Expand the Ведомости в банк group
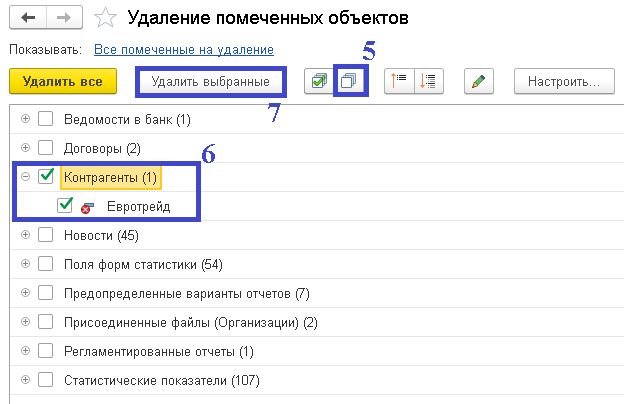The height and width of the screenshot is (404, 624). click(25, 119)
